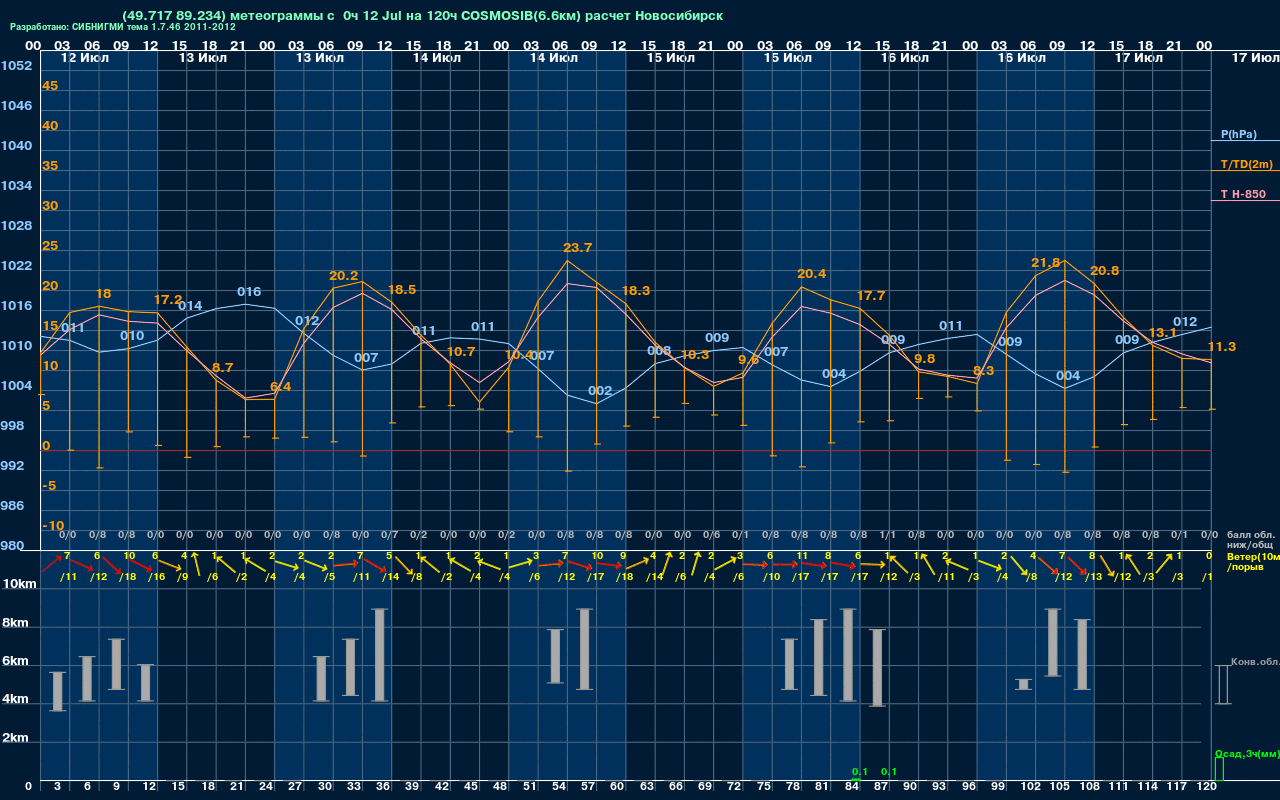Click the 'Разработано: СИБНИГМИ' credit line
The image size is (1280, 800).
(123, 27)
